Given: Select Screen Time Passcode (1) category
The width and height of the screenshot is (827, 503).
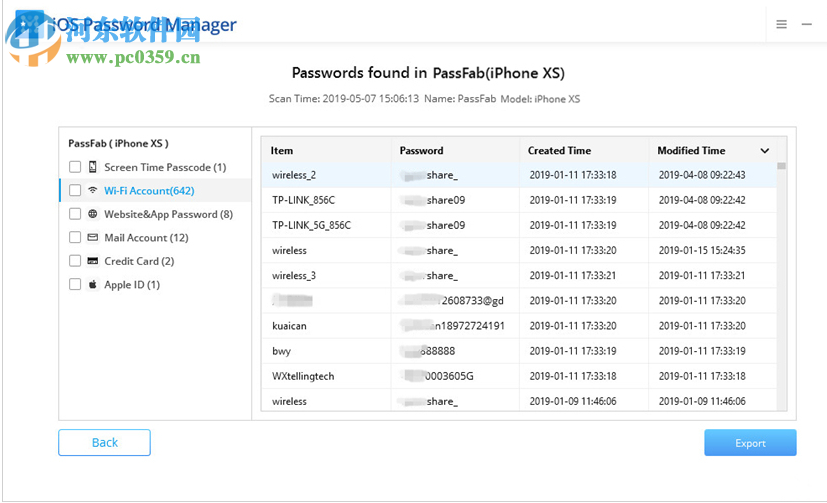Looking at the screenshot, I should coord(165,167).
